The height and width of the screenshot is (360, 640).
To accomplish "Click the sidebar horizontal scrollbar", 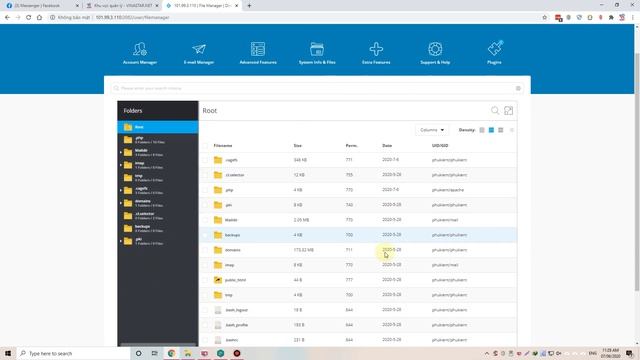I will pos(158,345).
